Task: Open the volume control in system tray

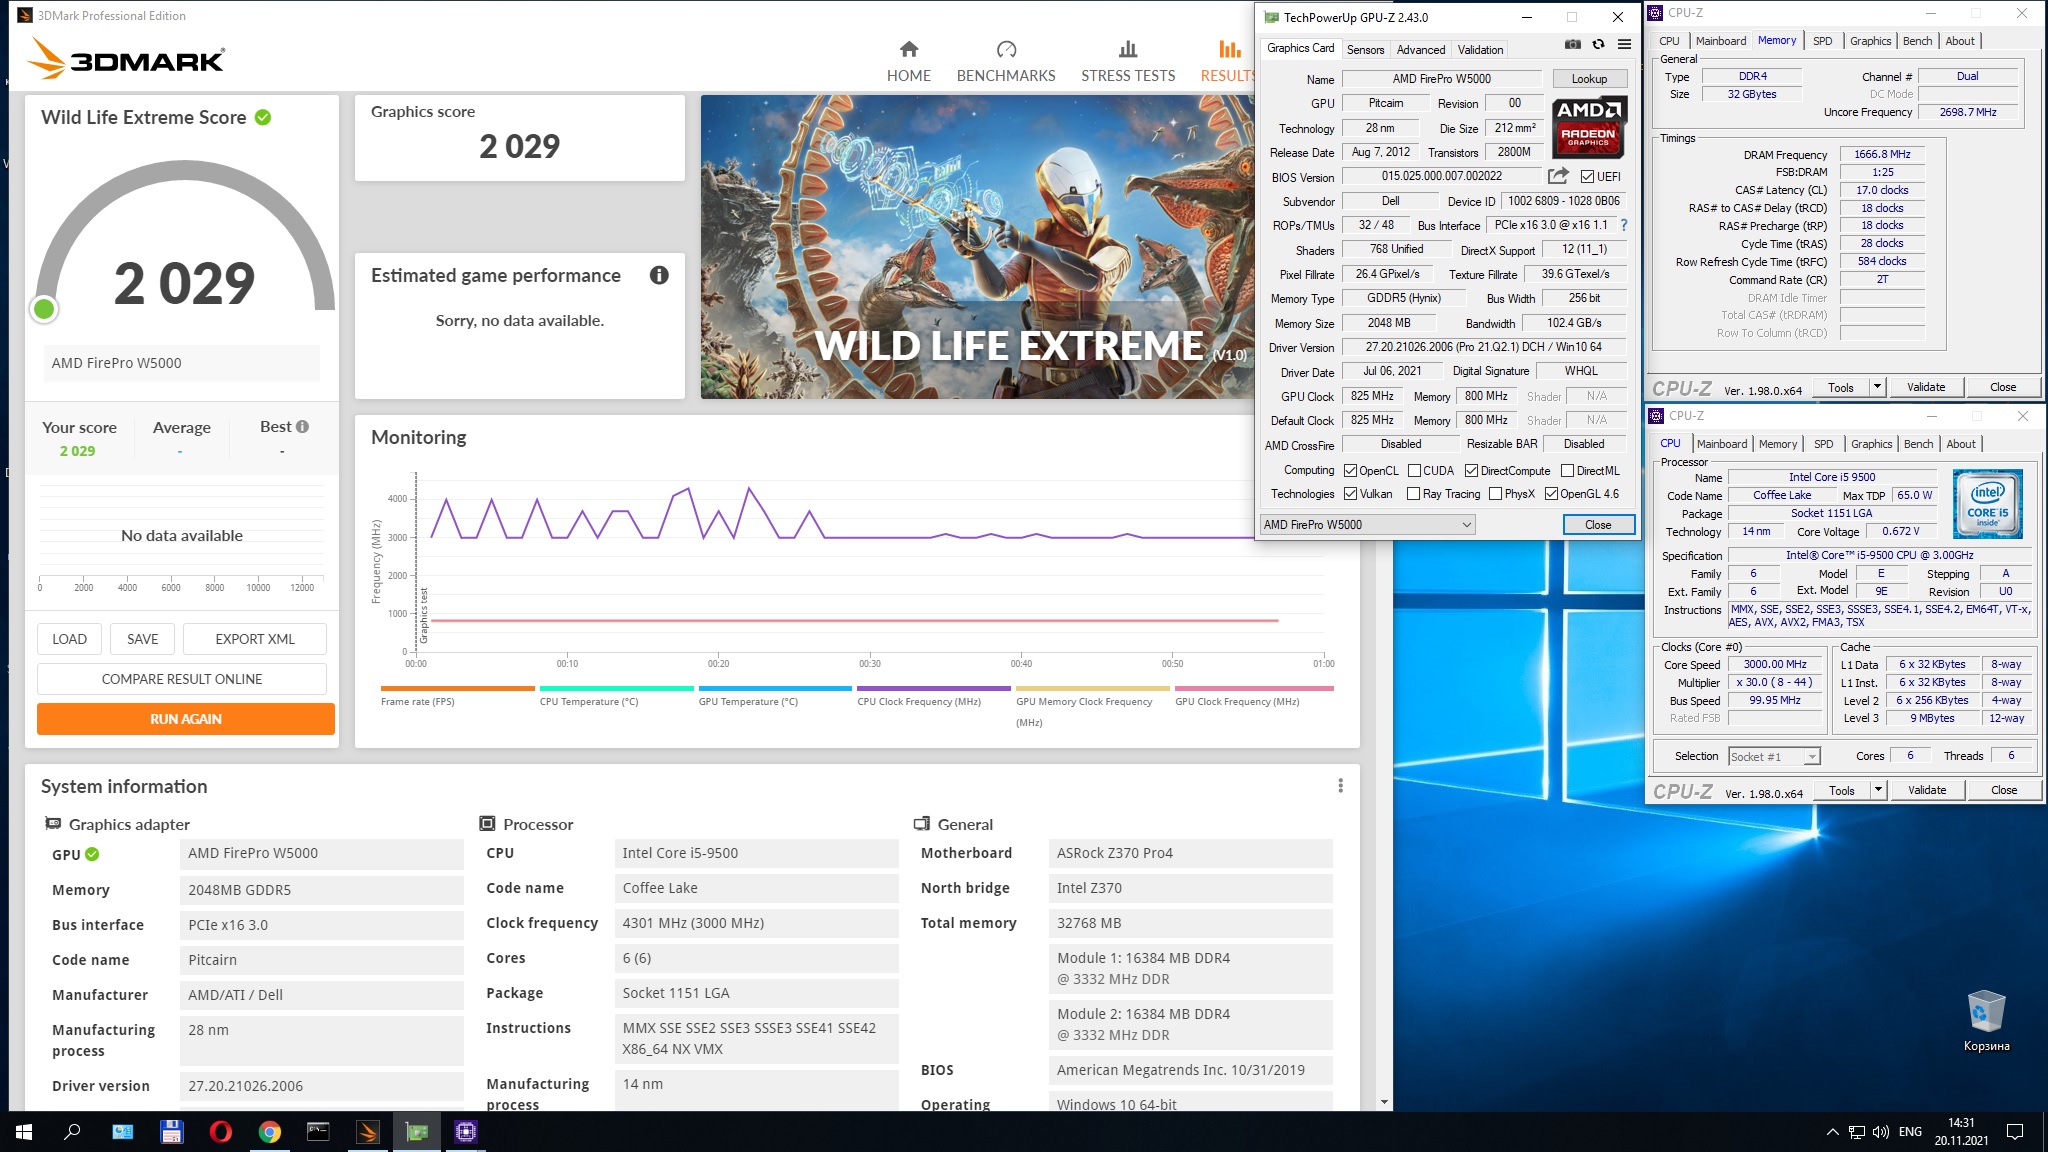Action: 1880,1132
